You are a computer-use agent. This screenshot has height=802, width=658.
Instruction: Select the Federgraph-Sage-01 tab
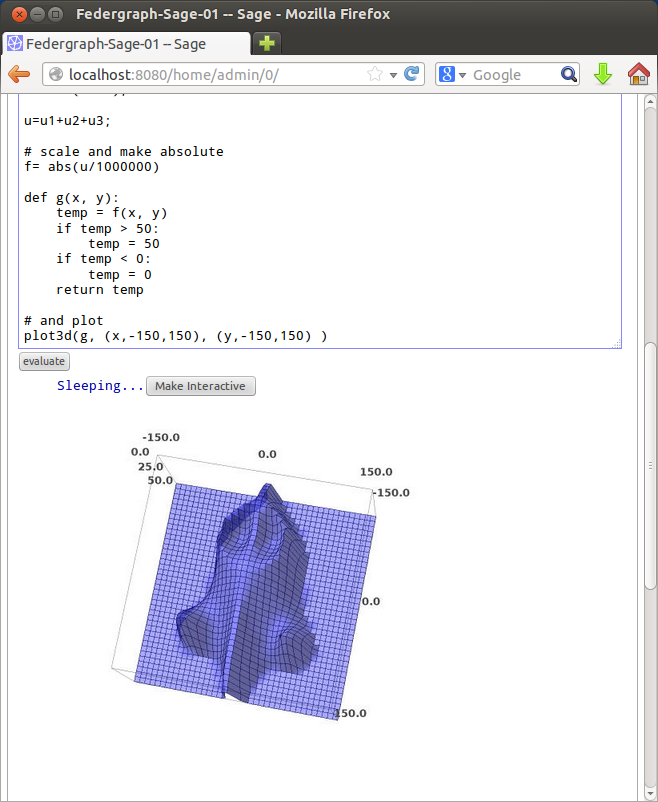pyautogui.click(x=126, y=44)
